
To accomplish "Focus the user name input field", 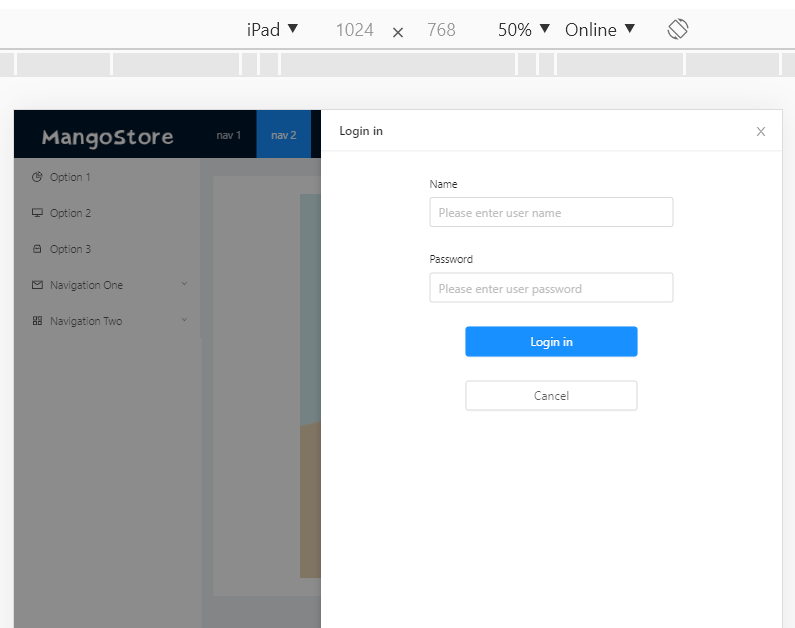I will (x=551, y=212).
